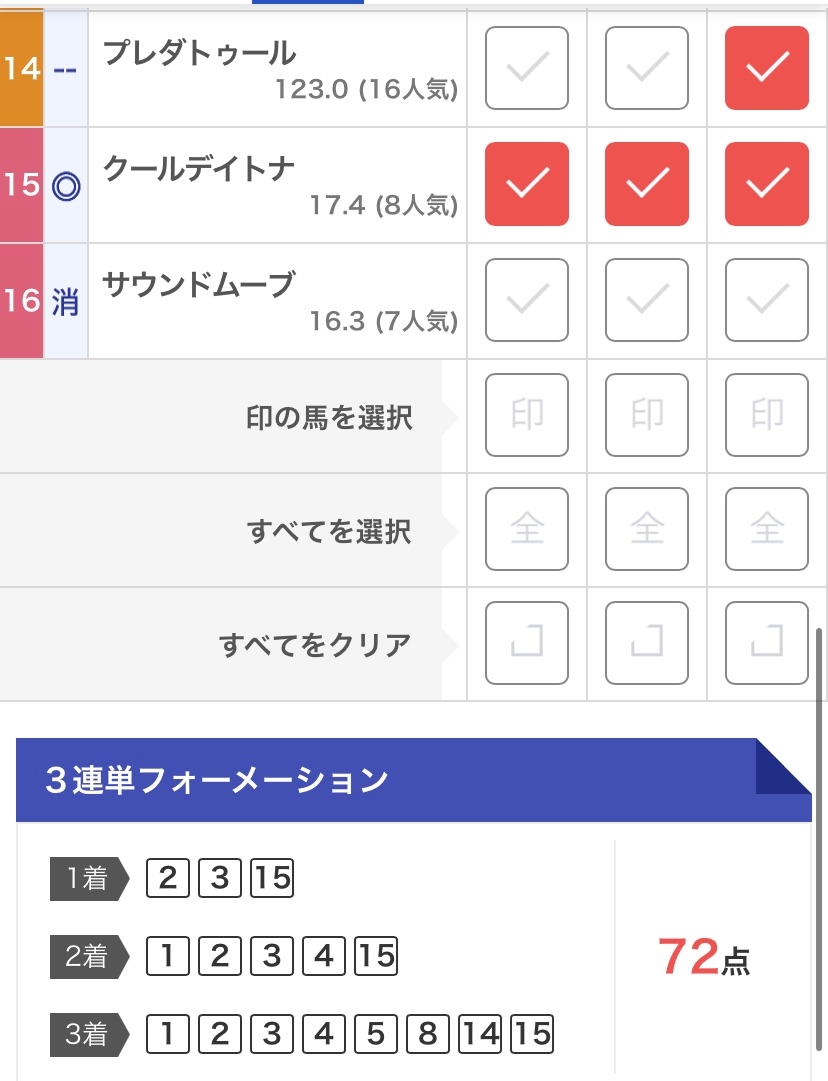Change the ◎ mark on horse 15

[x=65, y=186]
